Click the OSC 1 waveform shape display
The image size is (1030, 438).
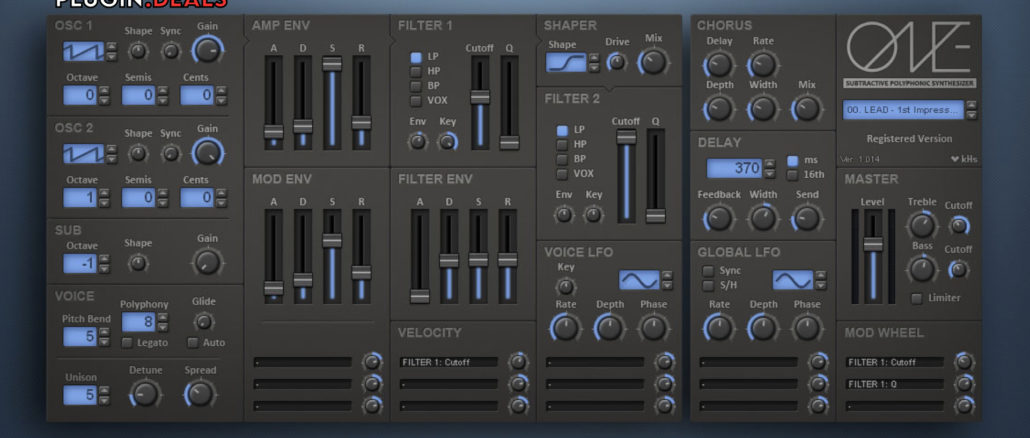tap(83, 51)
